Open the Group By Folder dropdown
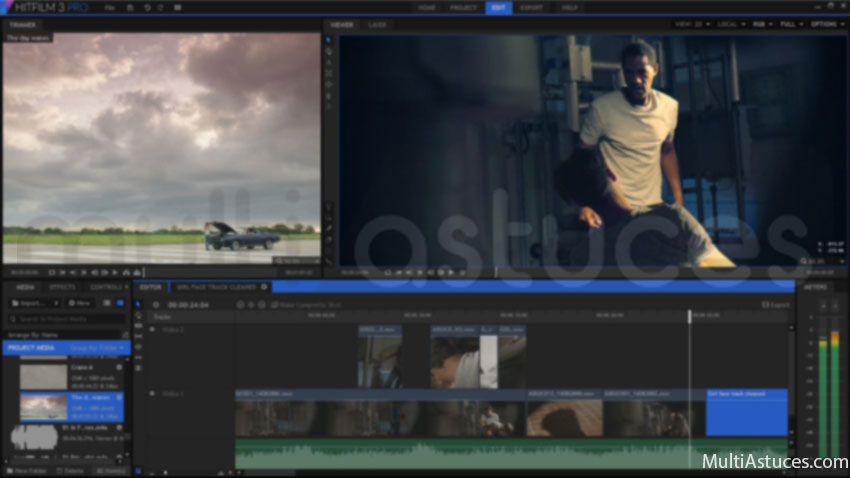Screen dimensions: 850x478 (98, 348)
